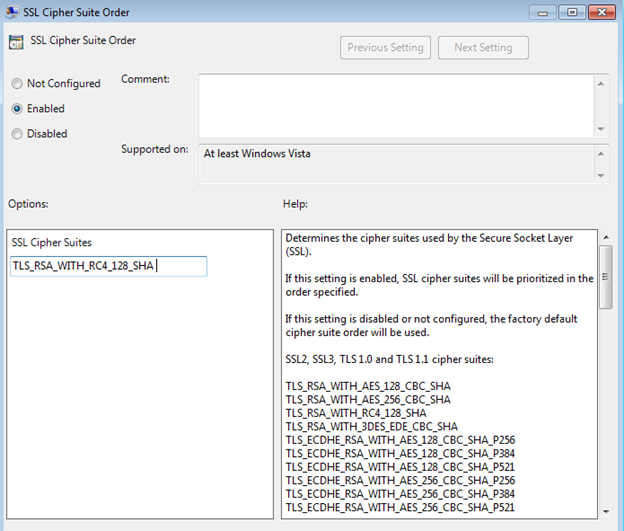Click the SSL Cipher Suites input field
The width and height of the screenshot is (624, 531).
pos(108,266)
